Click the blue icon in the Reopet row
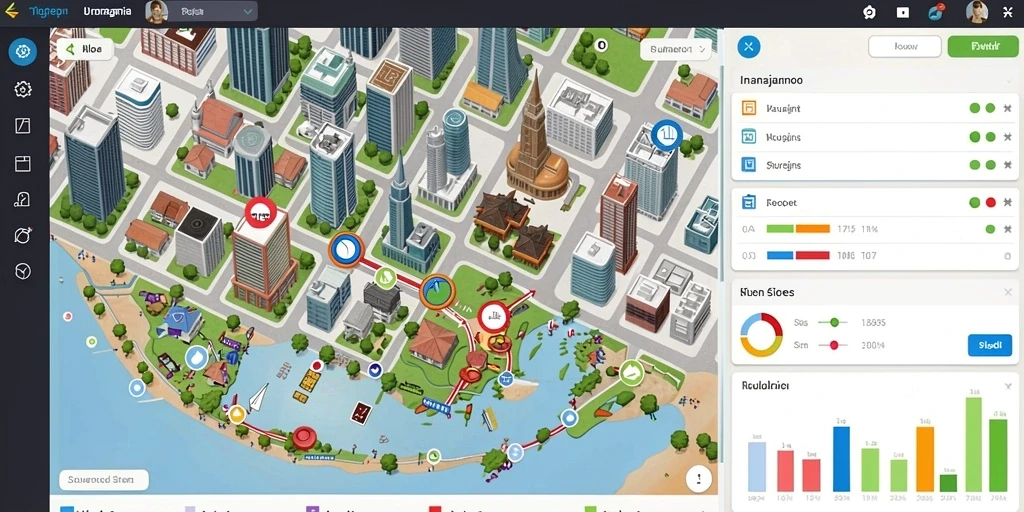This screenshot has width=1024, height=512. point(748,202)
